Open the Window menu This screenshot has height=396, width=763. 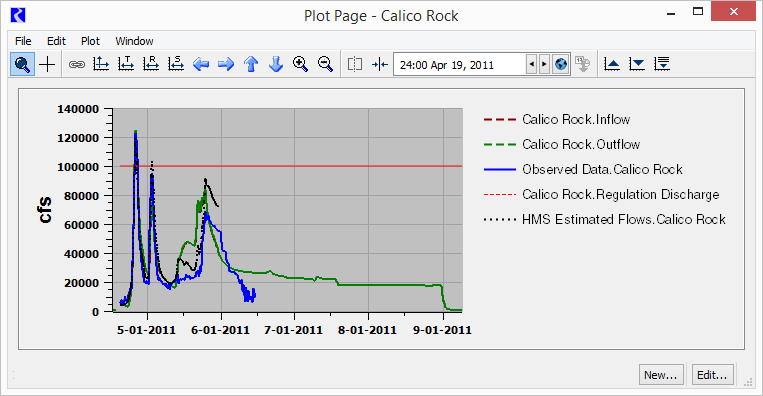(134, 41)
